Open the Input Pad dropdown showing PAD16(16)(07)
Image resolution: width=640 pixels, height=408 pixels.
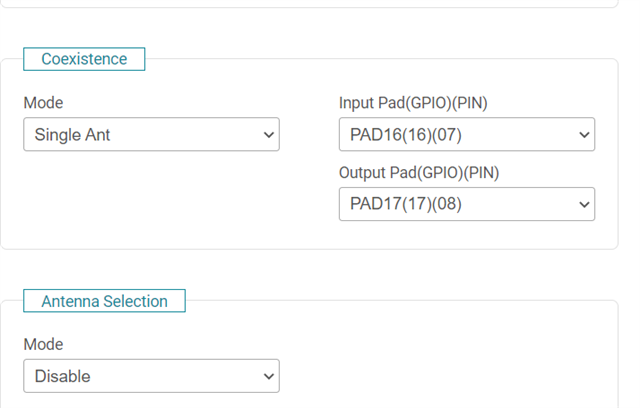click(466, 134)
